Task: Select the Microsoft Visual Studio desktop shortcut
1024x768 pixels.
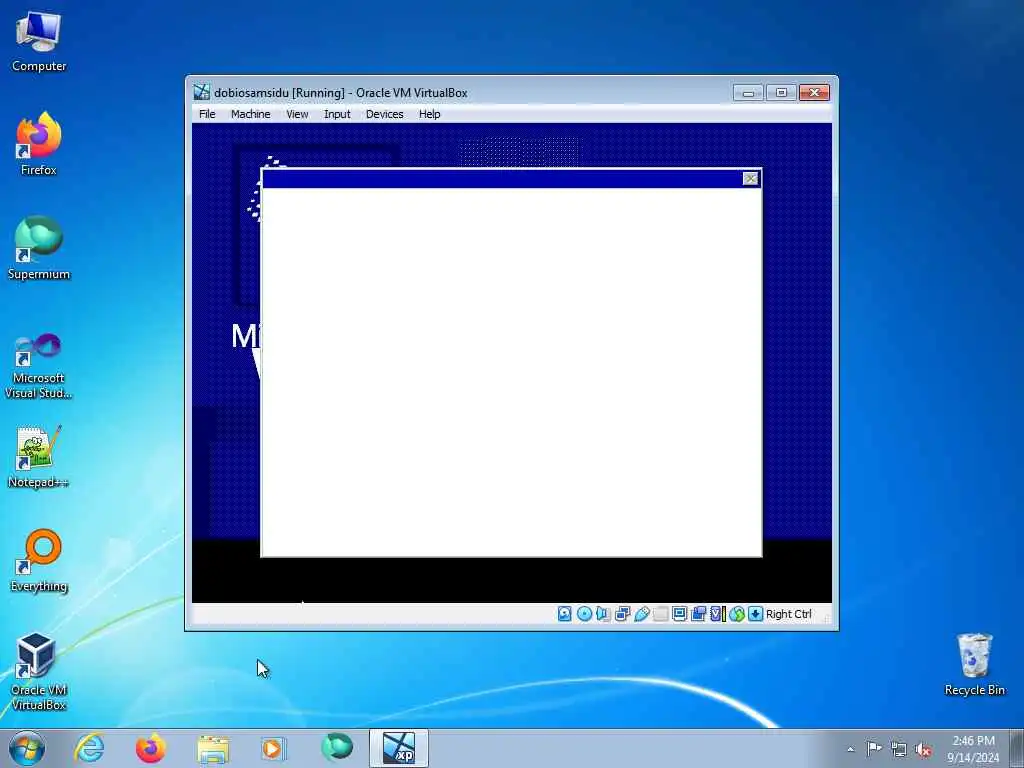Action: tap(39, 366)
